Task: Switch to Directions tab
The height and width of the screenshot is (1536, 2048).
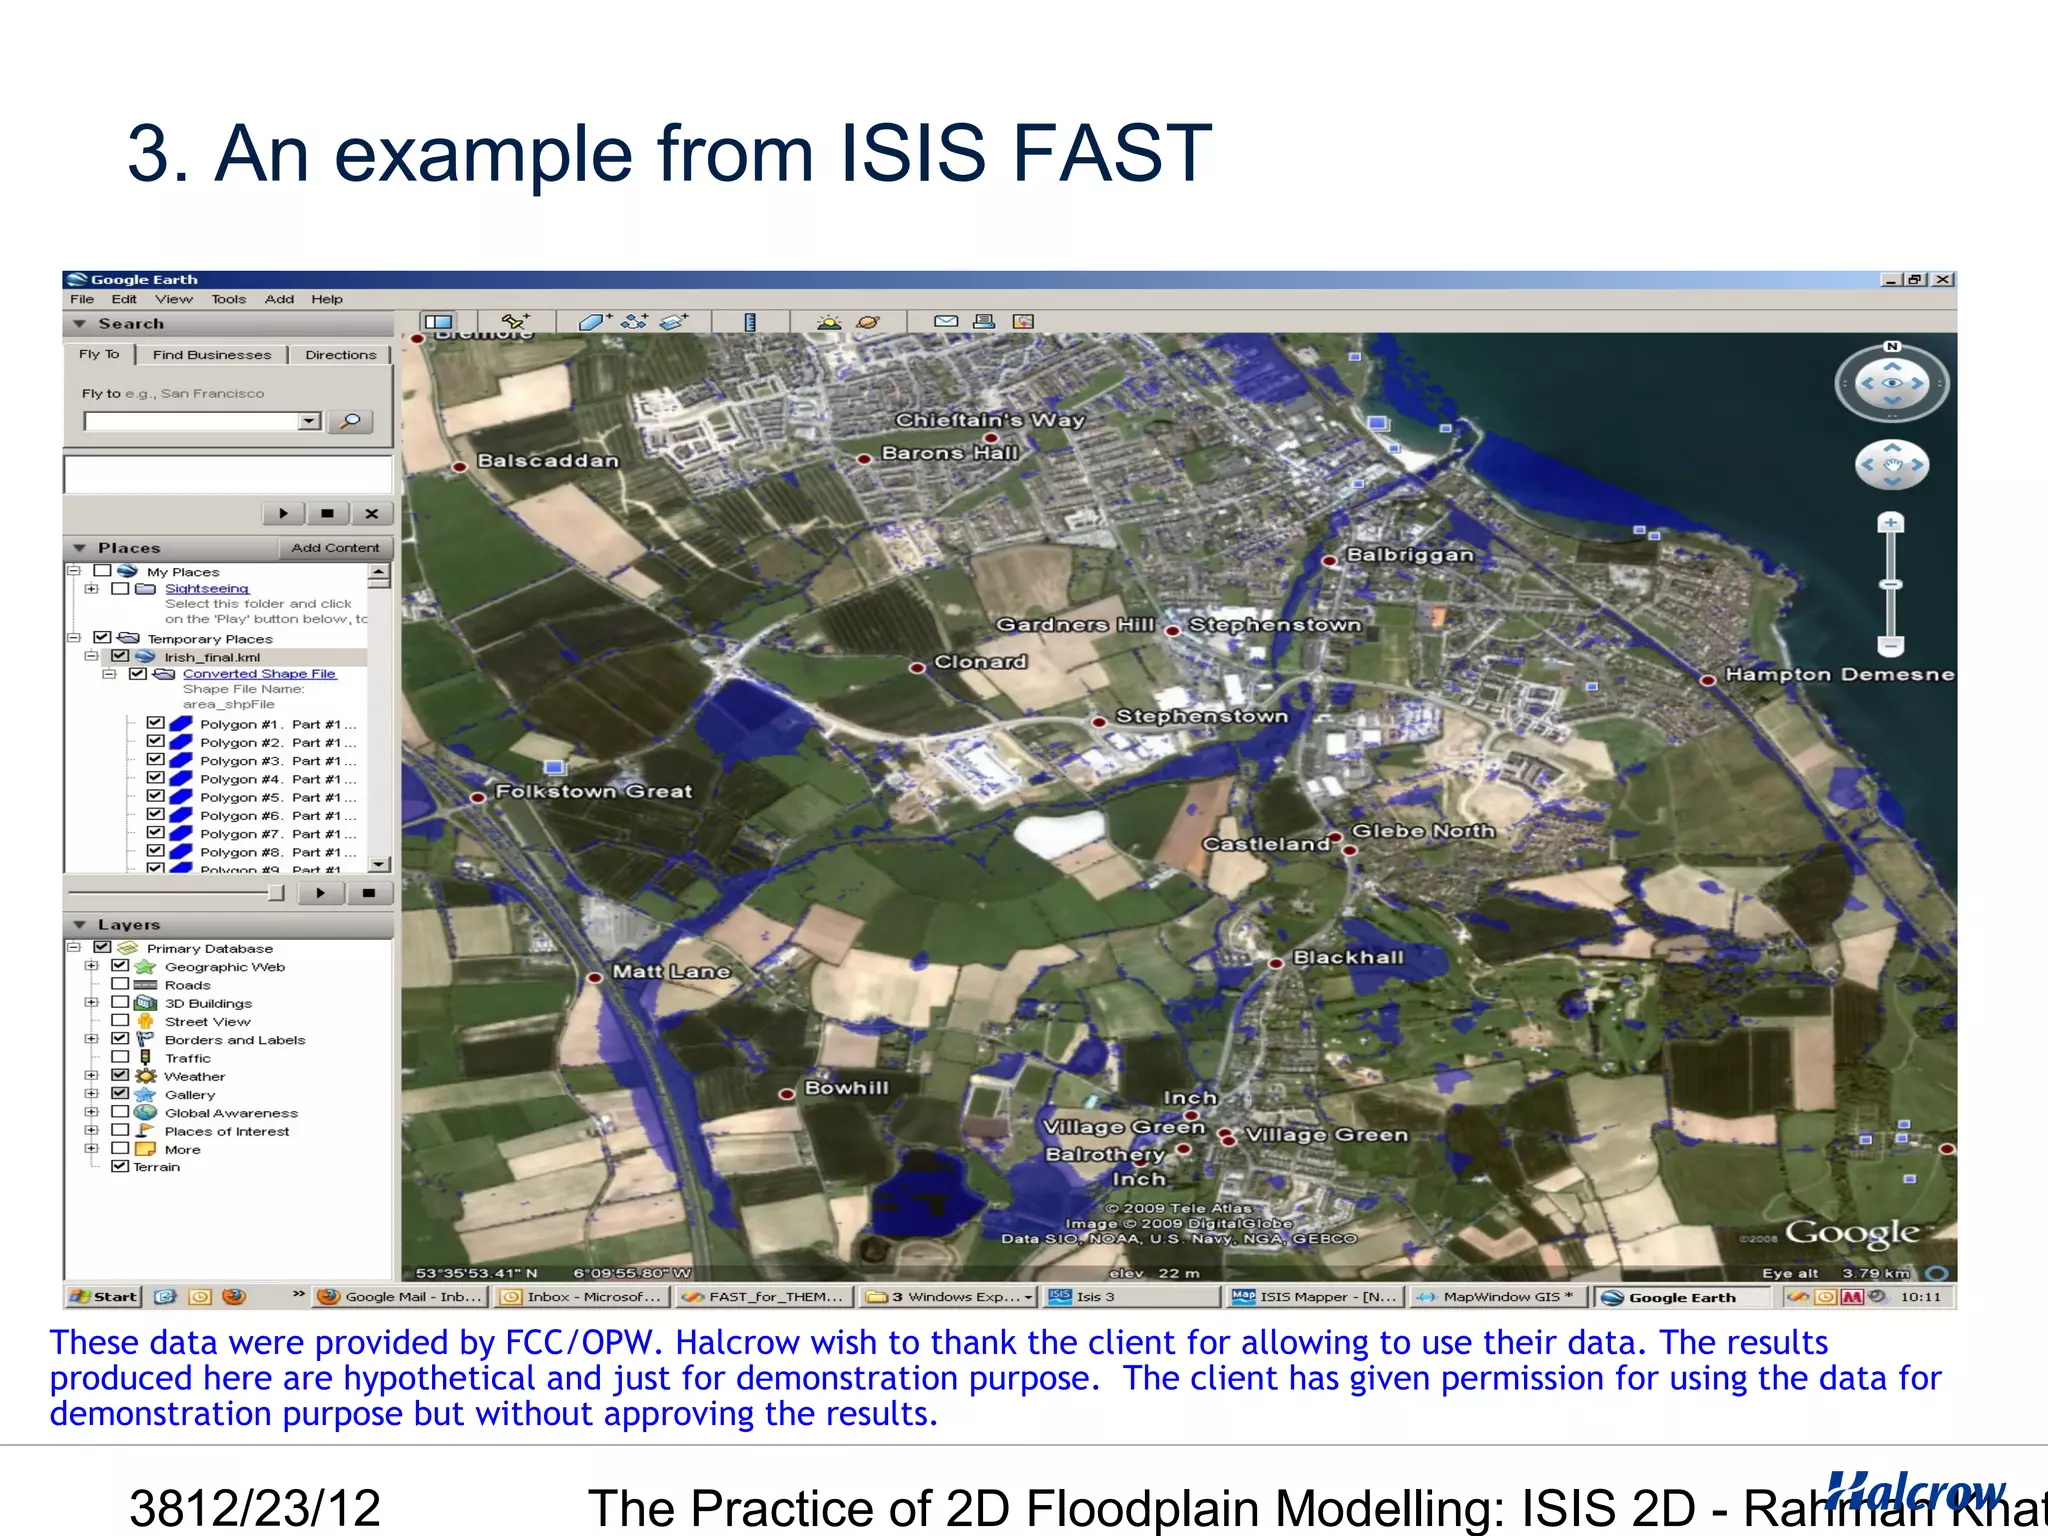Action: pyautogui.click(x=341, y=355)
